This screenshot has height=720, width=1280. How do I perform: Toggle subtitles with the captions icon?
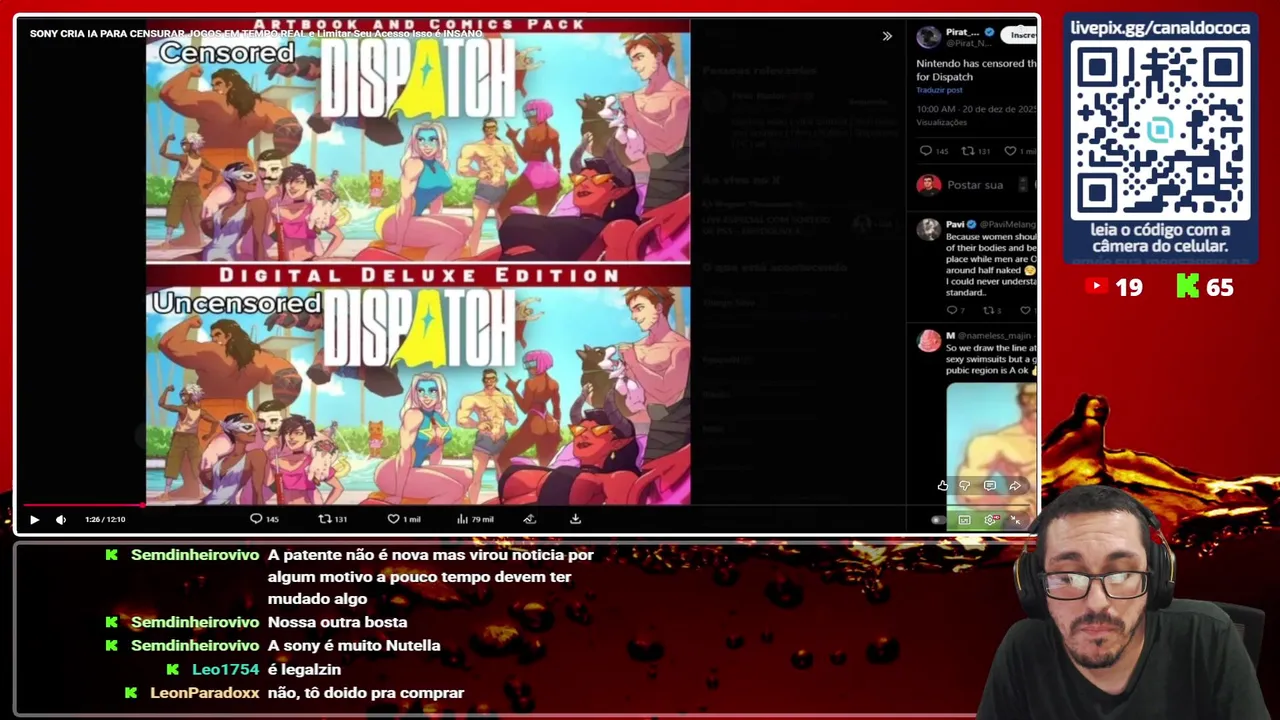(964, 520)
